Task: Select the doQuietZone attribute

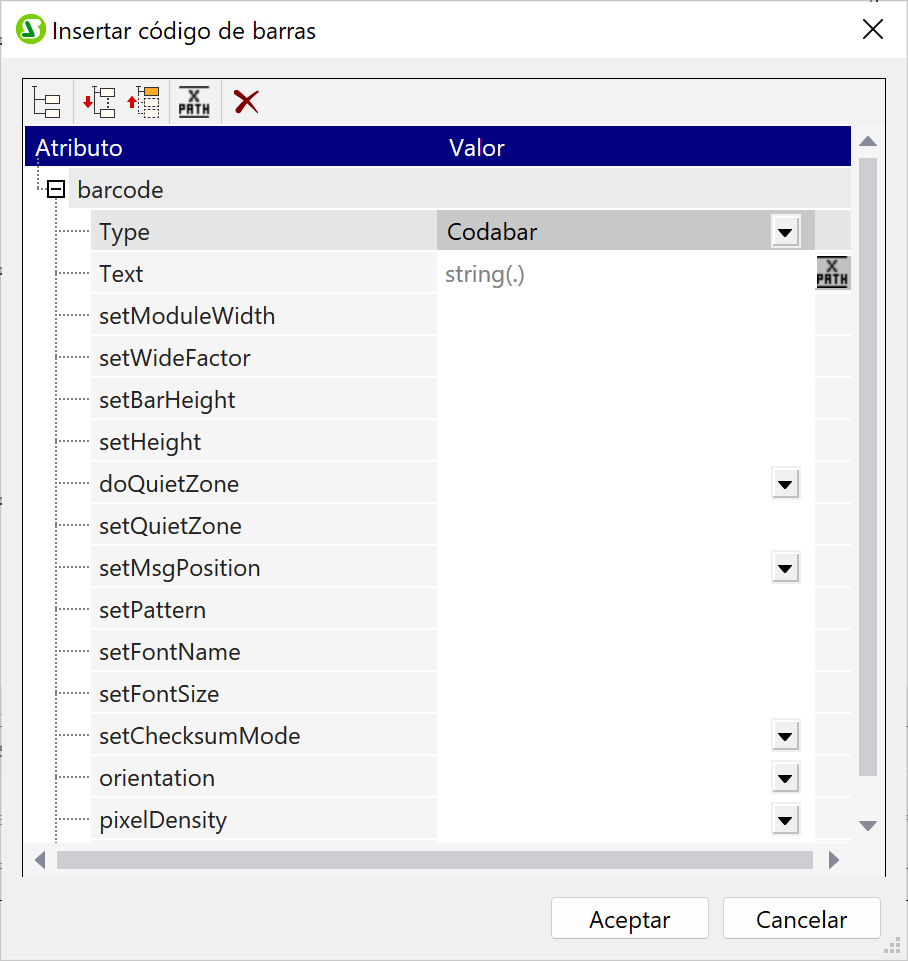Action: tap(264, 484)
